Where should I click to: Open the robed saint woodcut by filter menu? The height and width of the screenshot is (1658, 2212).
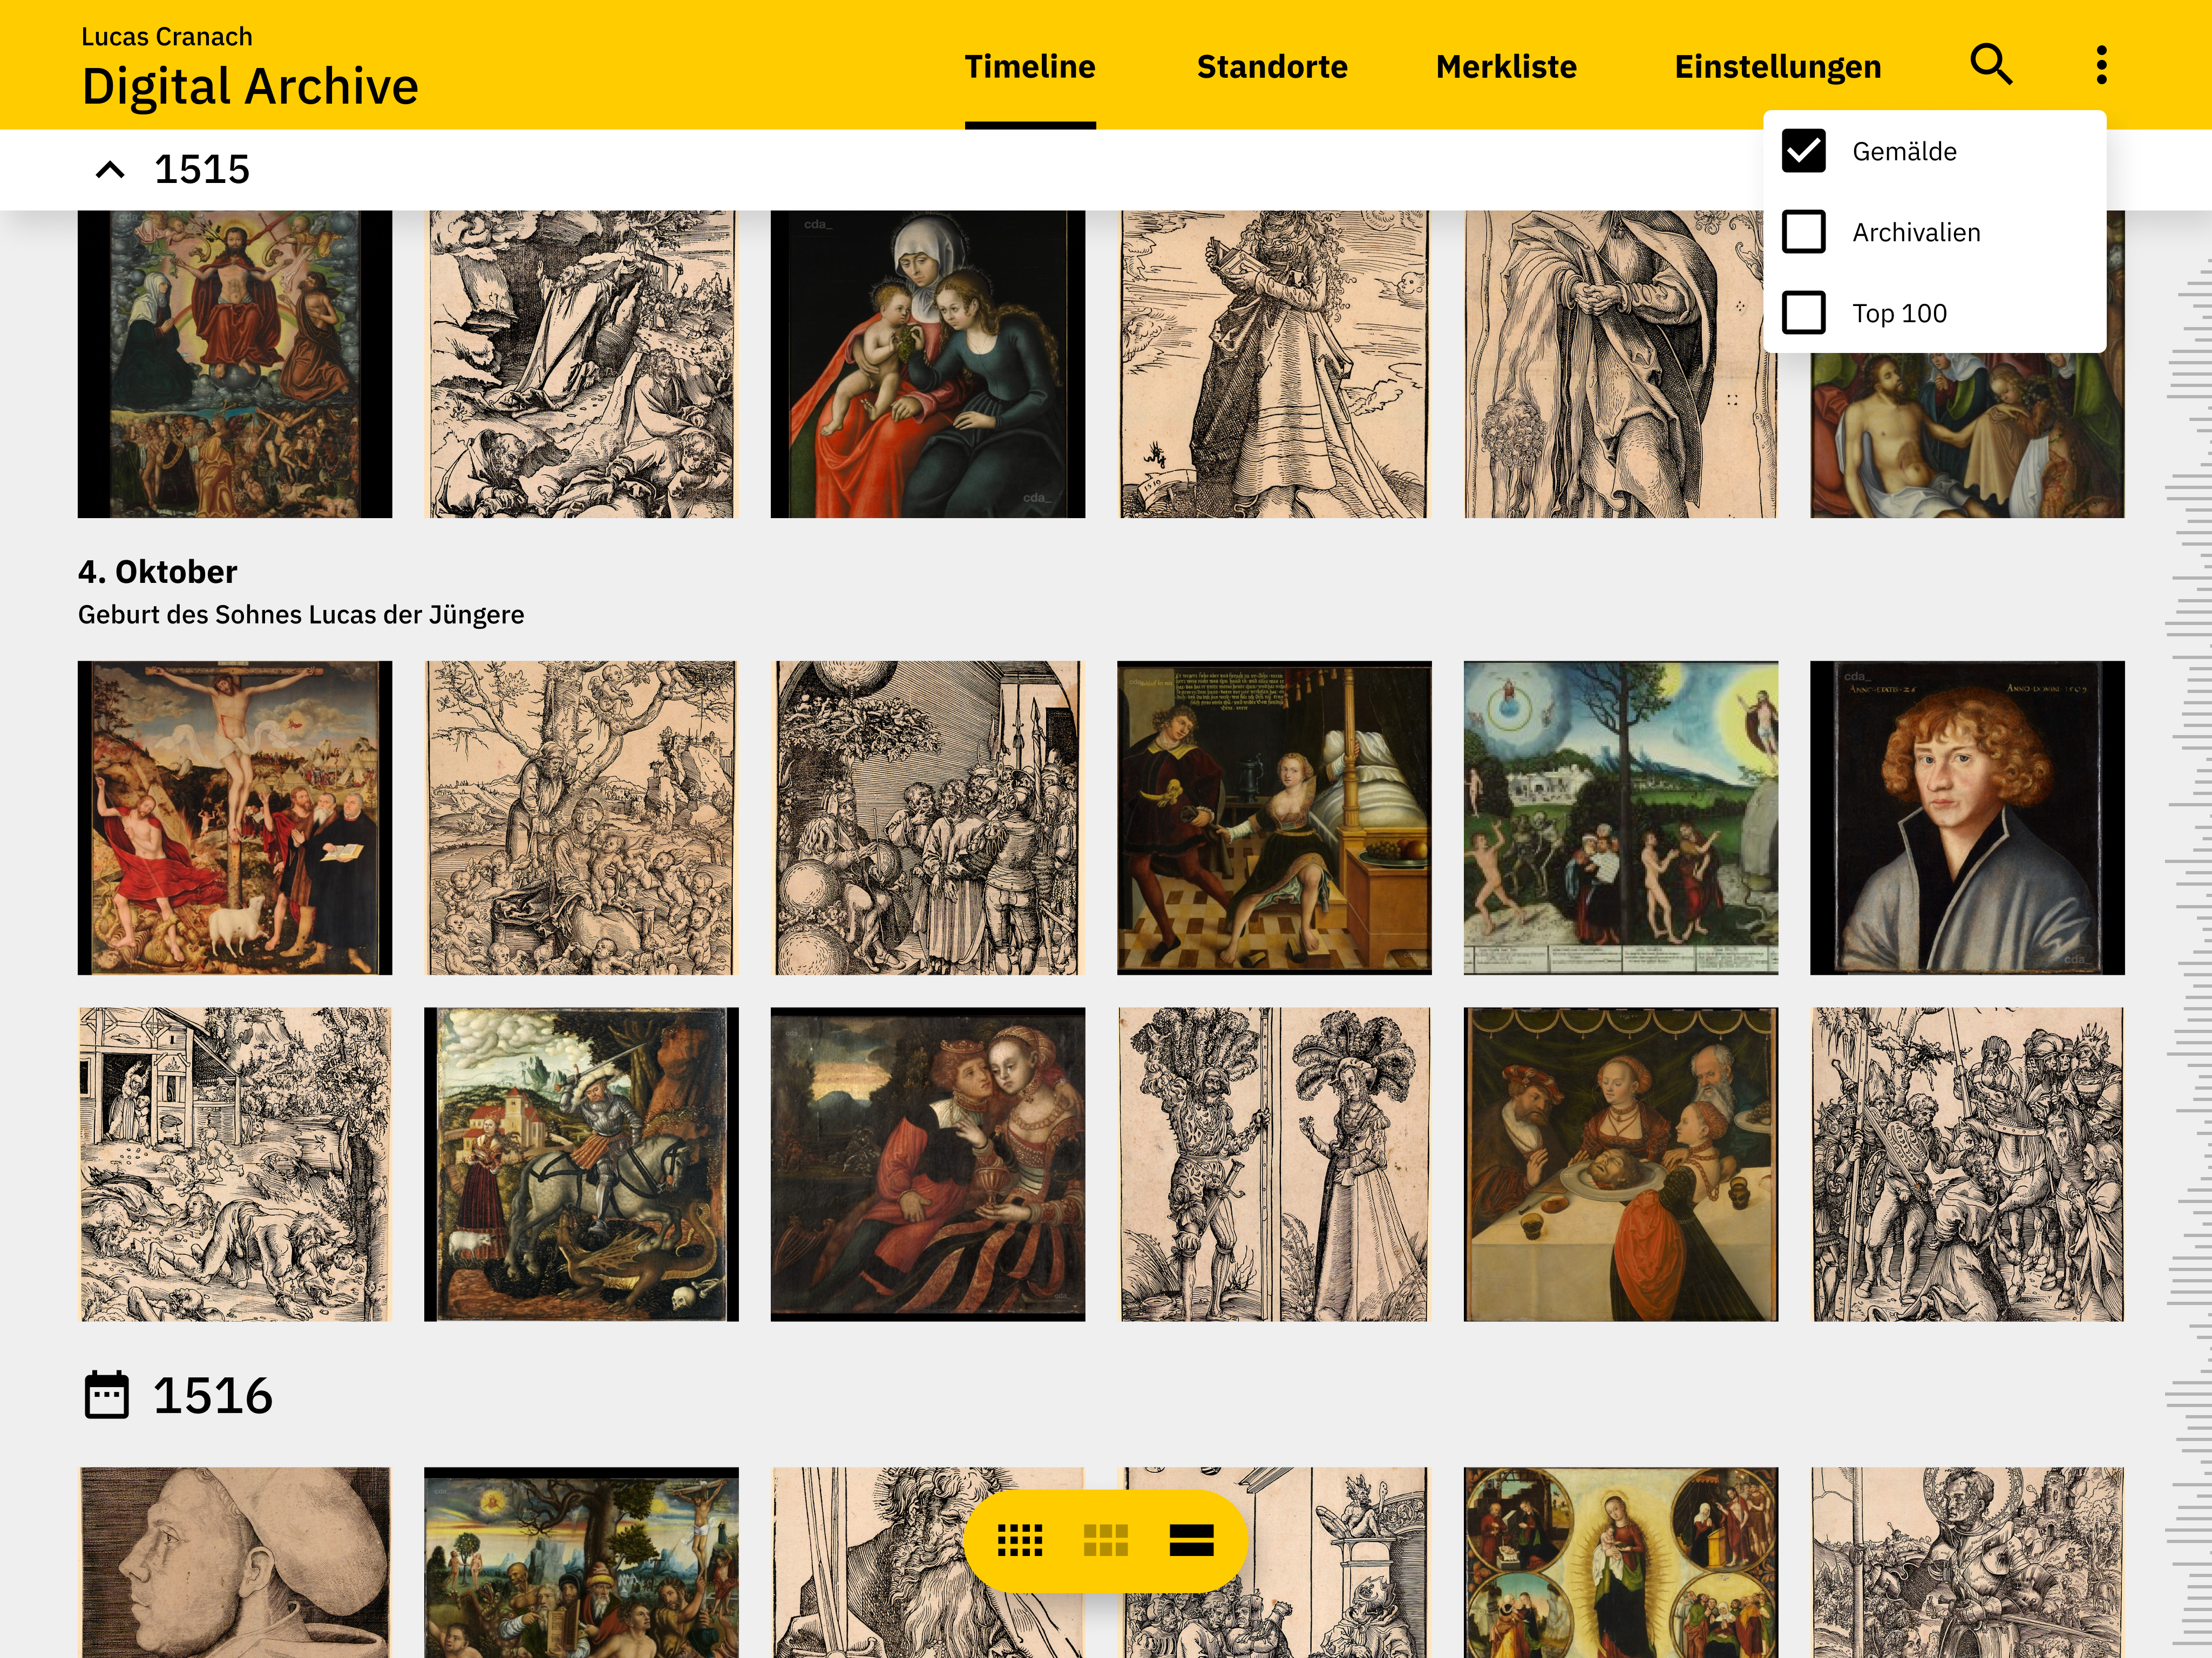point(1620,364)
